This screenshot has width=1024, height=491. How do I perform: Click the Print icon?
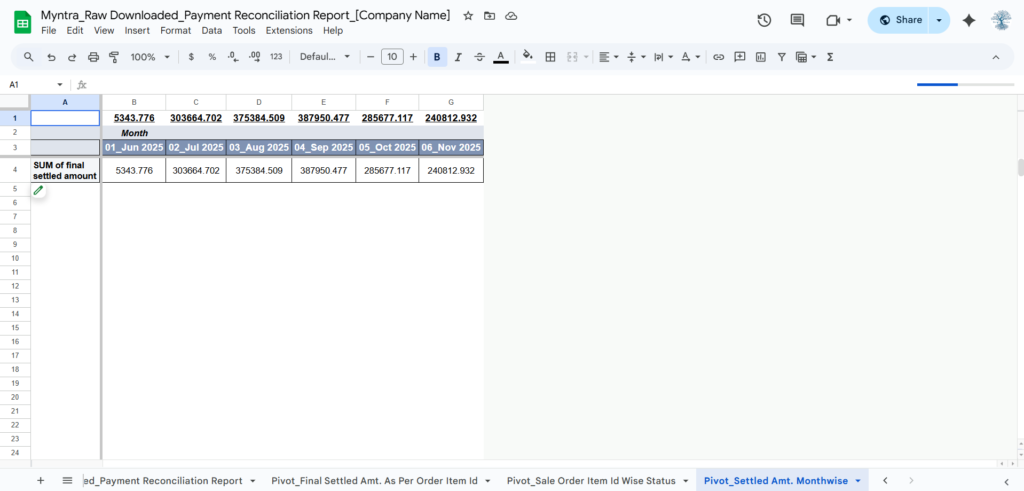tap(93, 57)
